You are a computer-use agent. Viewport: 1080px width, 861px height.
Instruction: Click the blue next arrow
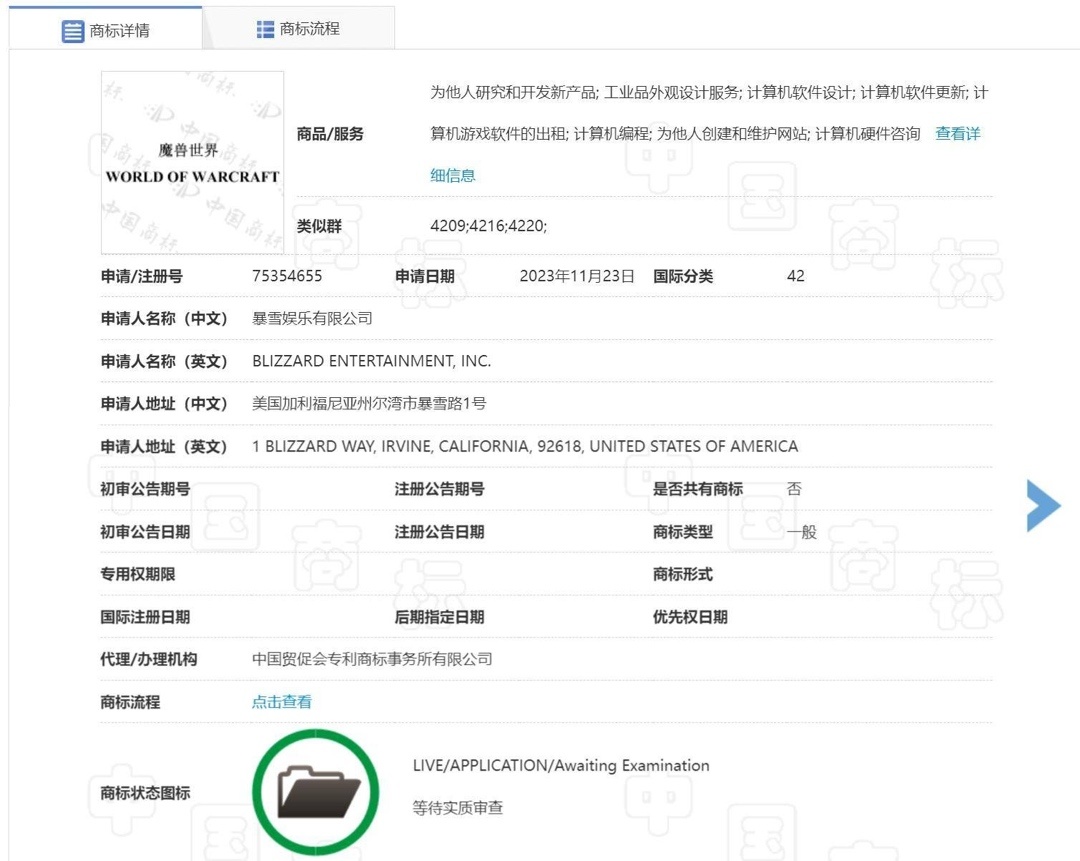click(1043, 506)
